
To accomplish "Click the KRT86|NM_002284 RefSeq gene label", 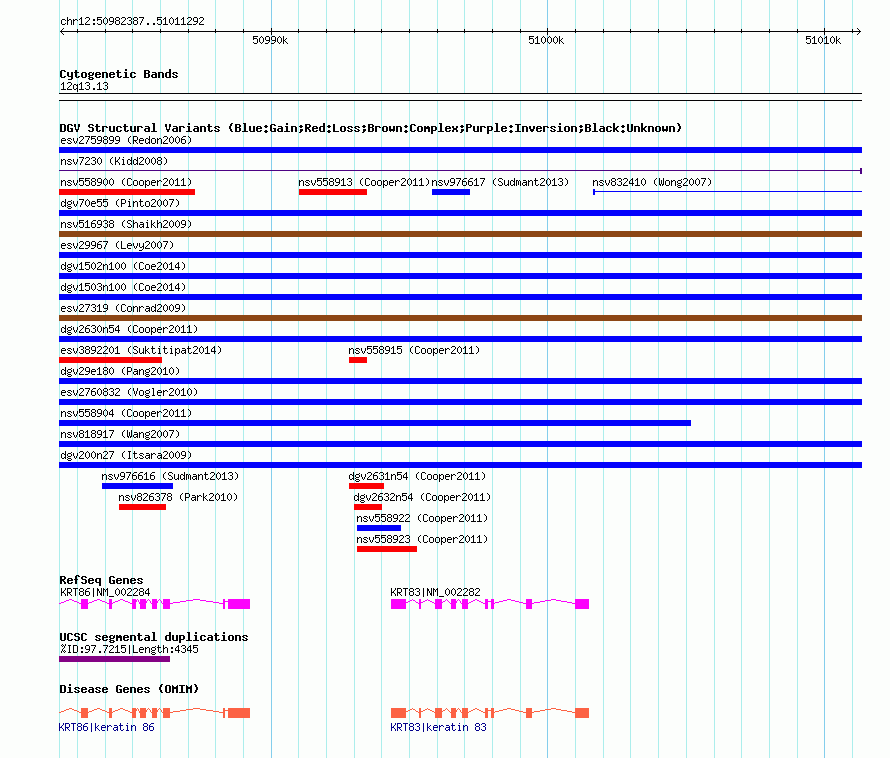I will point(105,592).
